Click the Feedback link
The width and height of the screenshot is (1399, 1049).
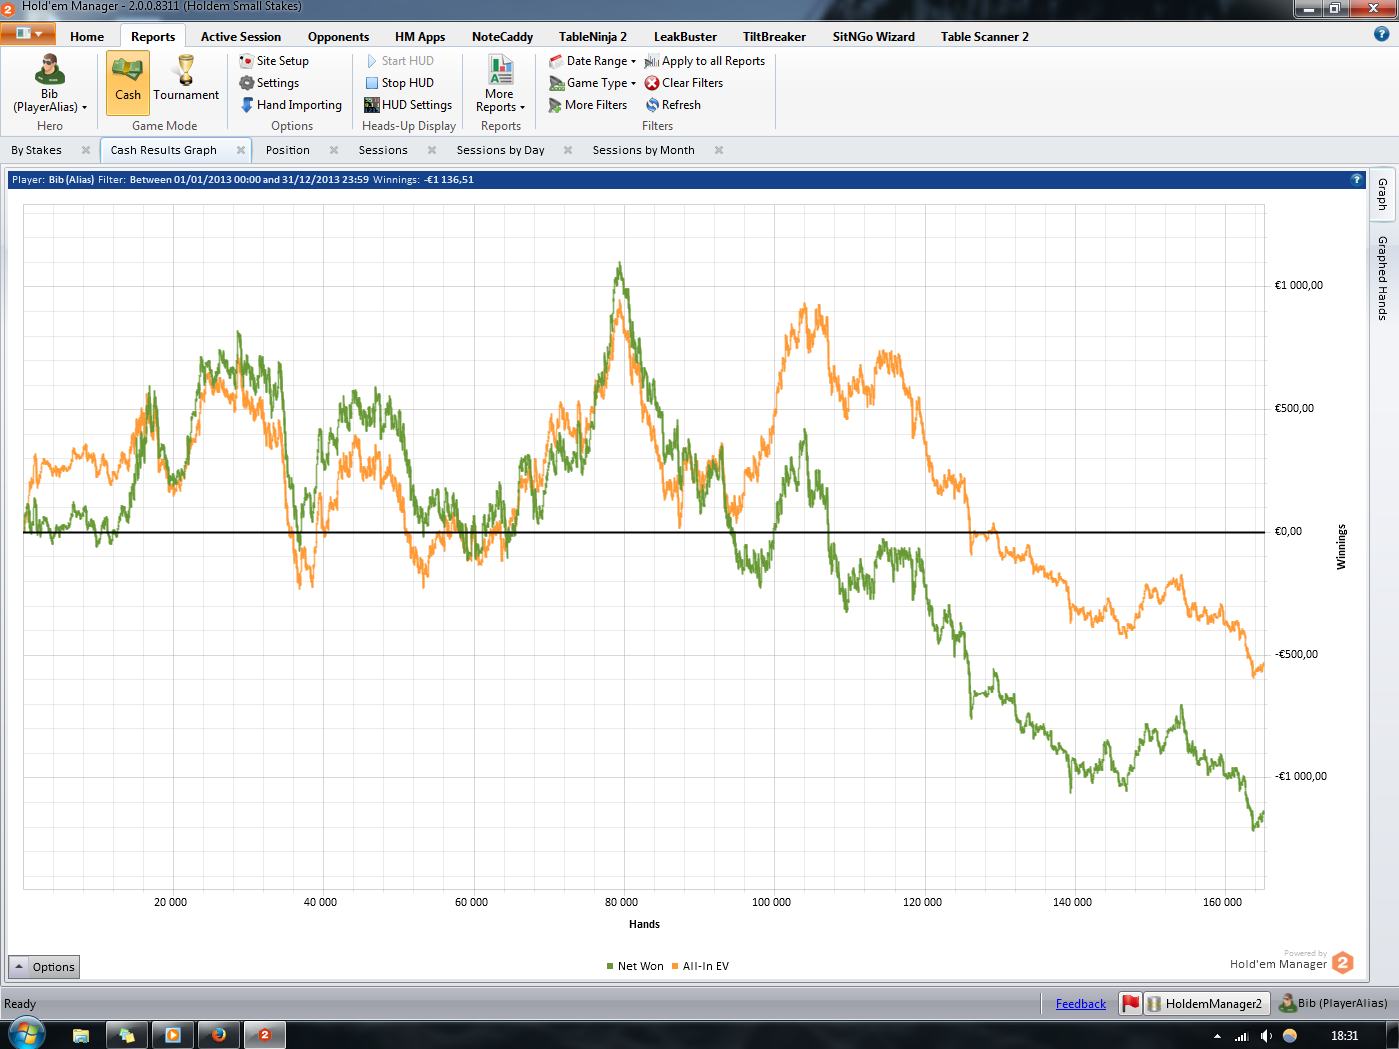click(x=1081, y=1004)
